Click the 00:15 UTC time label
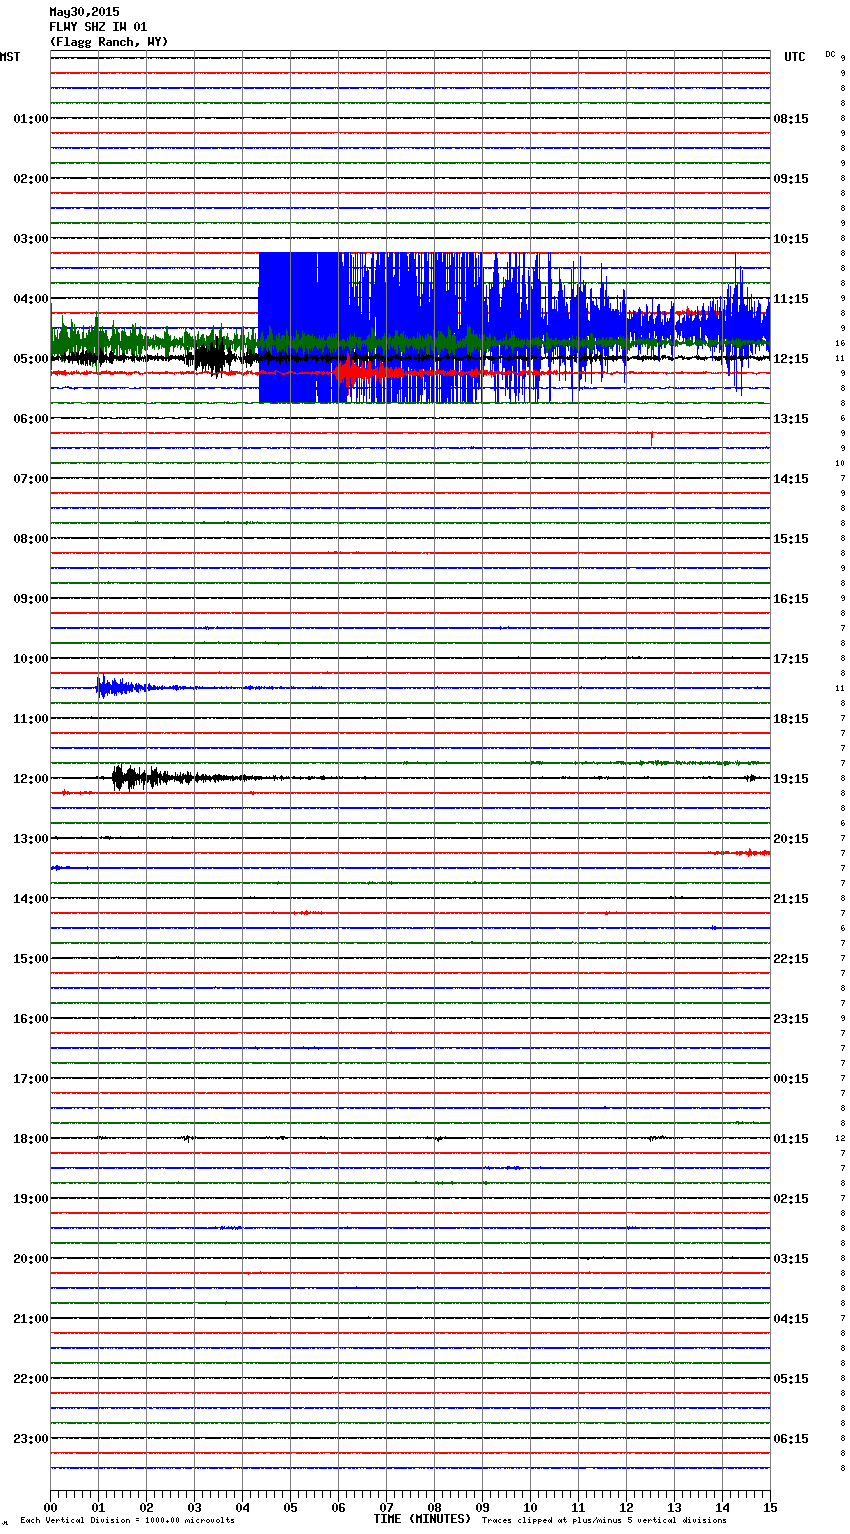 pos(791,1079)
